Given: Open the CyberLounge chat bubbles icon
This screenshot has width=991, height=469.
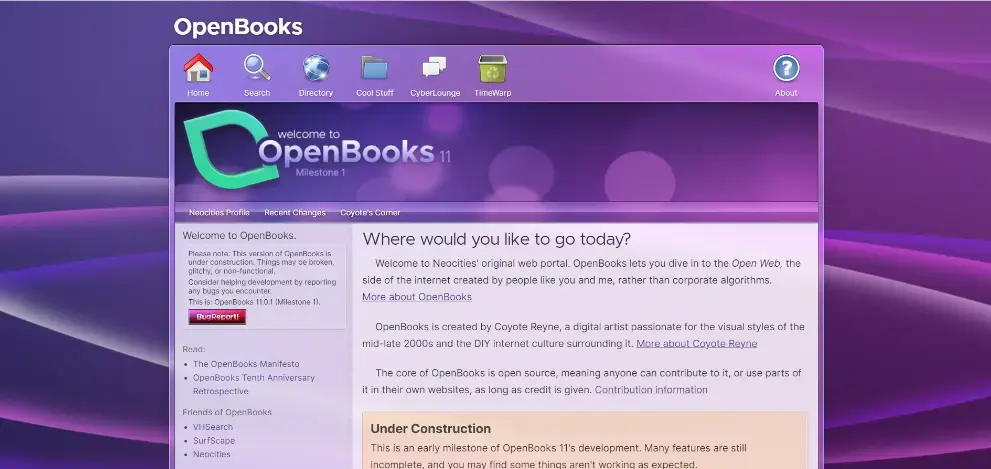Looking at the screenshot, I should [434, 68].
